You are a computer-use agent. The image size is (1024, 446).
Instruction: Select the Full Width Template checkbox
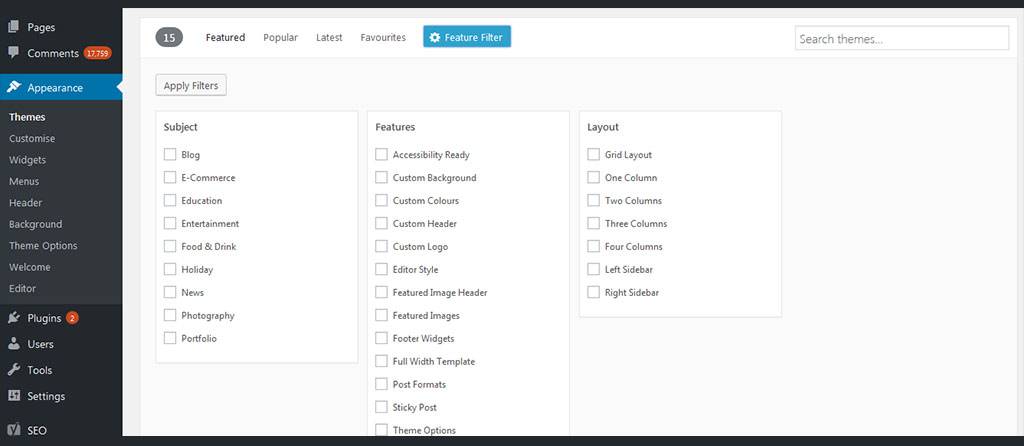[381, 360]
